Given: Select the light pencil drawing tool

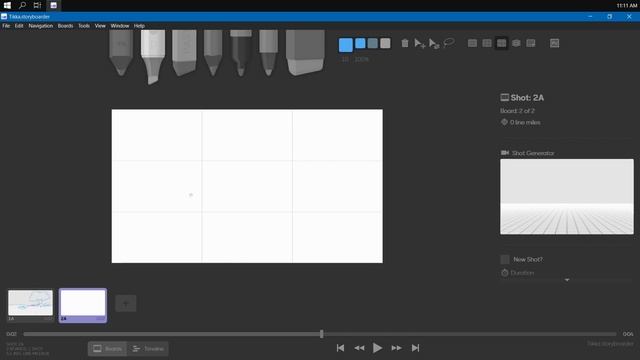Looking at the screenshot, I should point(121,53).
